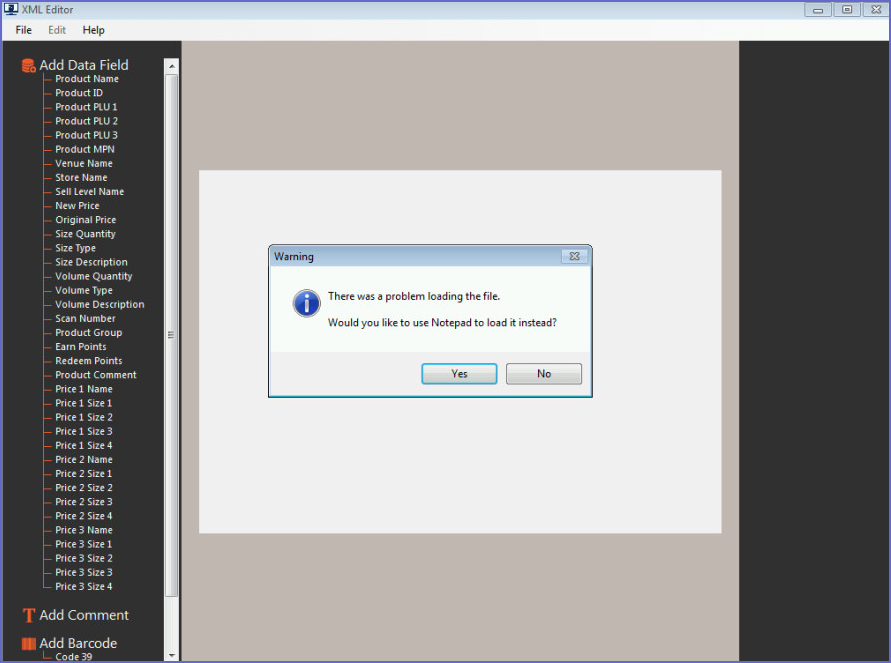Click the XML Editor app icon in title bar

pyautogui.click(x=11, y=10)
